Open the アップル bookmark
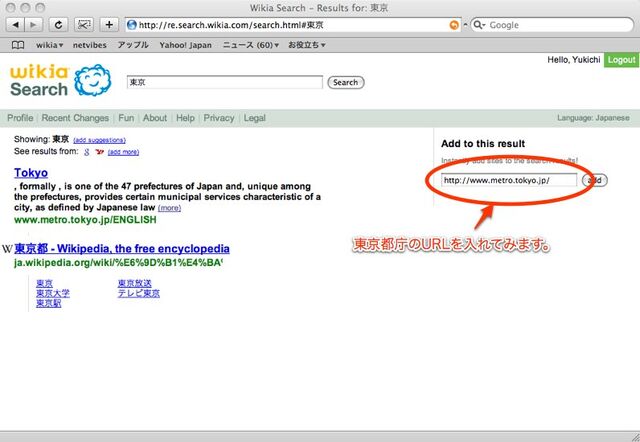This screenshot has width=640, height=442. 133,45
